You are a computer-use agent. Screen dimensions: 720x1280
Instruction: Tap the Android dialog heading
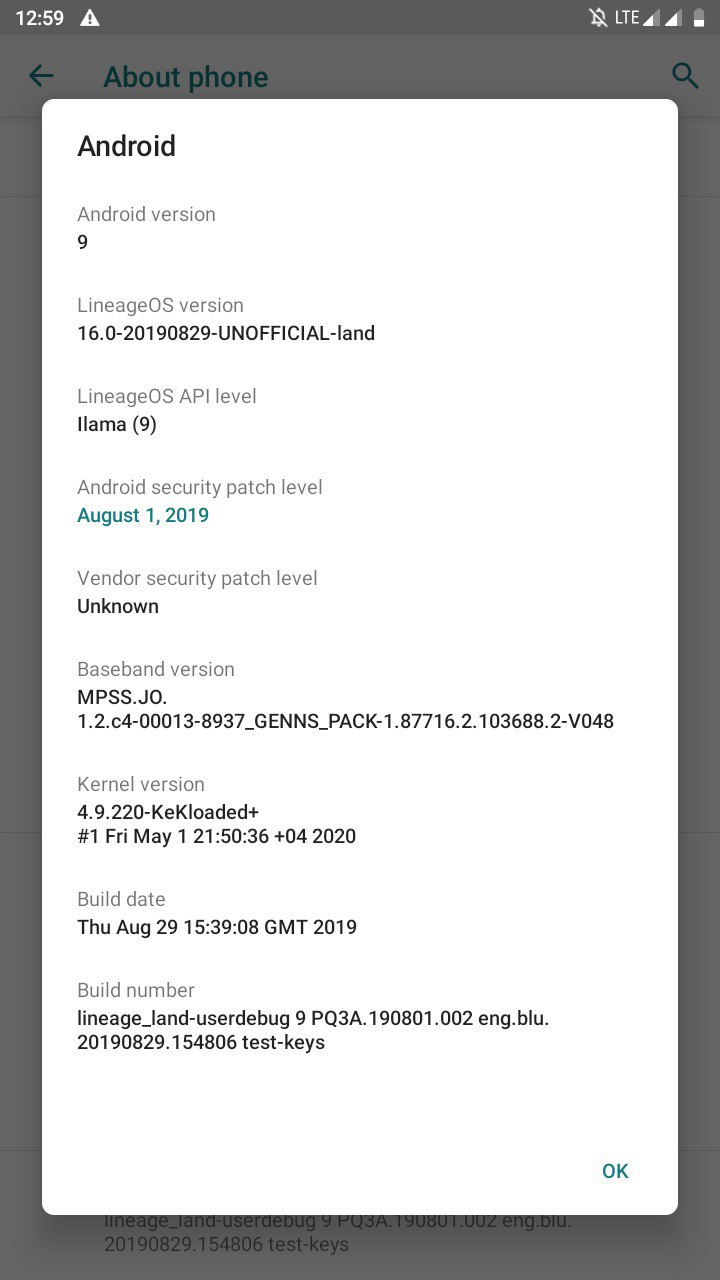[127, 146]
